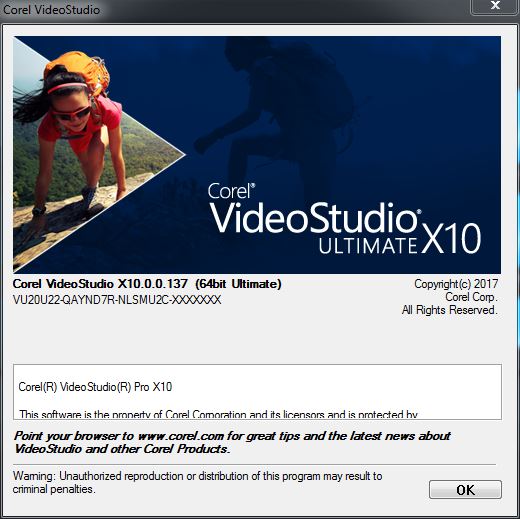Click the OK button

pyautogui.click(x=465, y=490)
